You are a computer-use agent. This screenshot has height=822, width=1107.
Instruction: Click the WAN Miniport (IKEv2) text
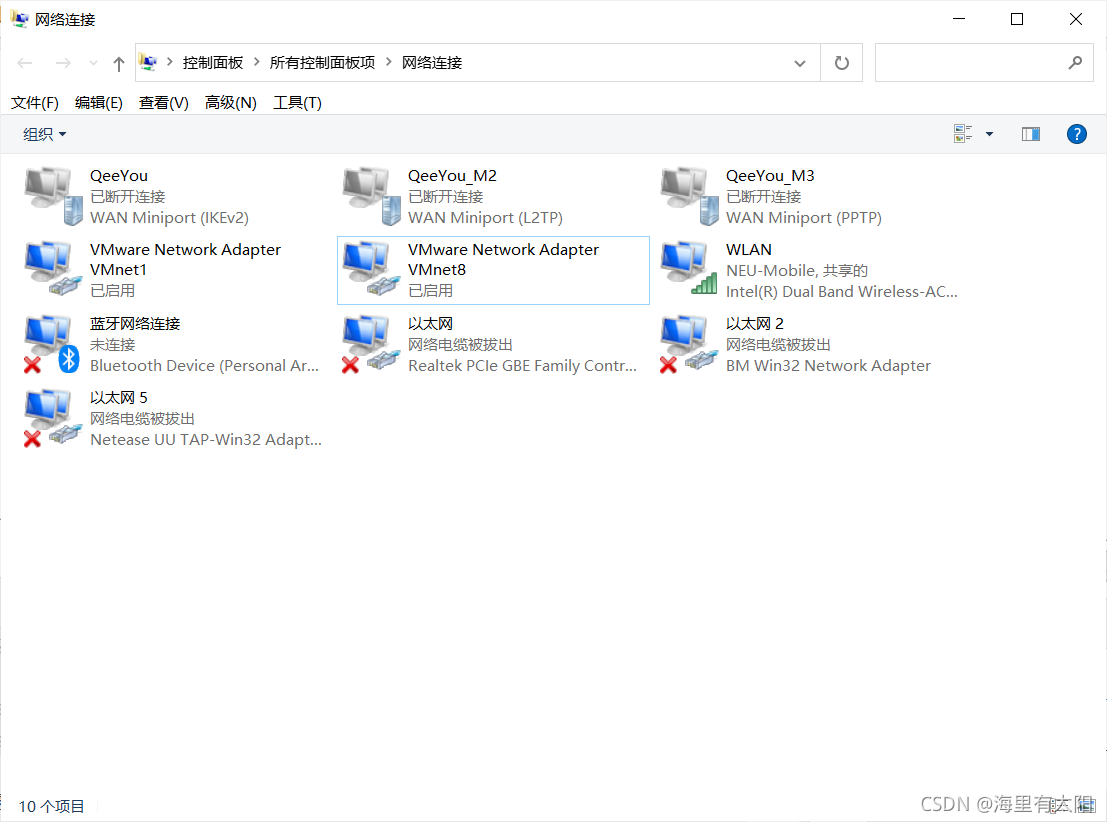[169, 218]
